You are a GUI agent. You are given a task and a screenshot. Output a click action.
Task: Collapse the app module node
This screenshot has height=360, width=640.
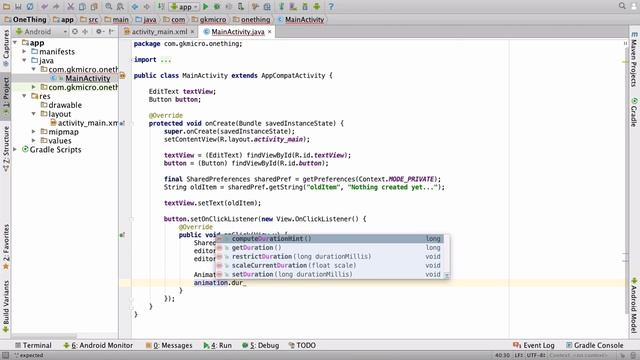click(x=15, y=42)
